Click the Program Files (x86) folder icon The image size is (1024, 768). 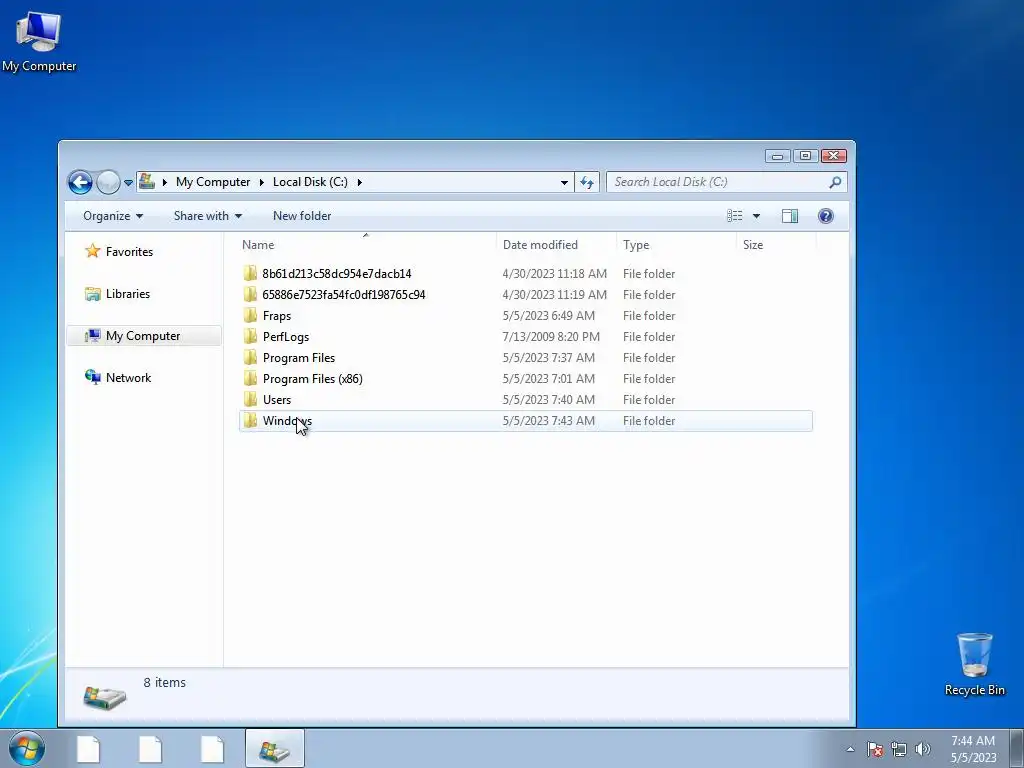coord(250,379)
